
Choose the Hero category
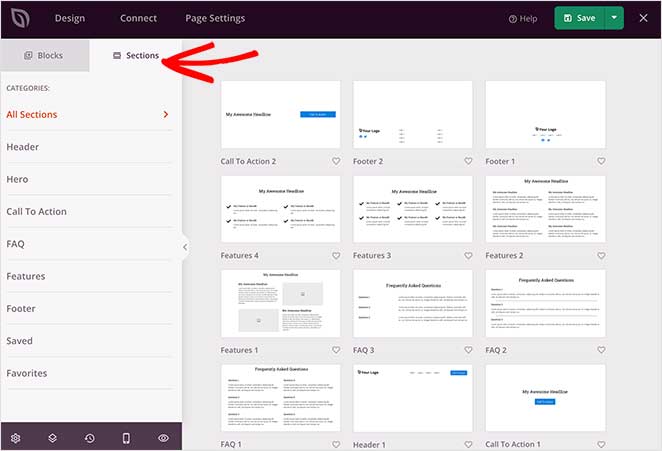pos(18,179)
